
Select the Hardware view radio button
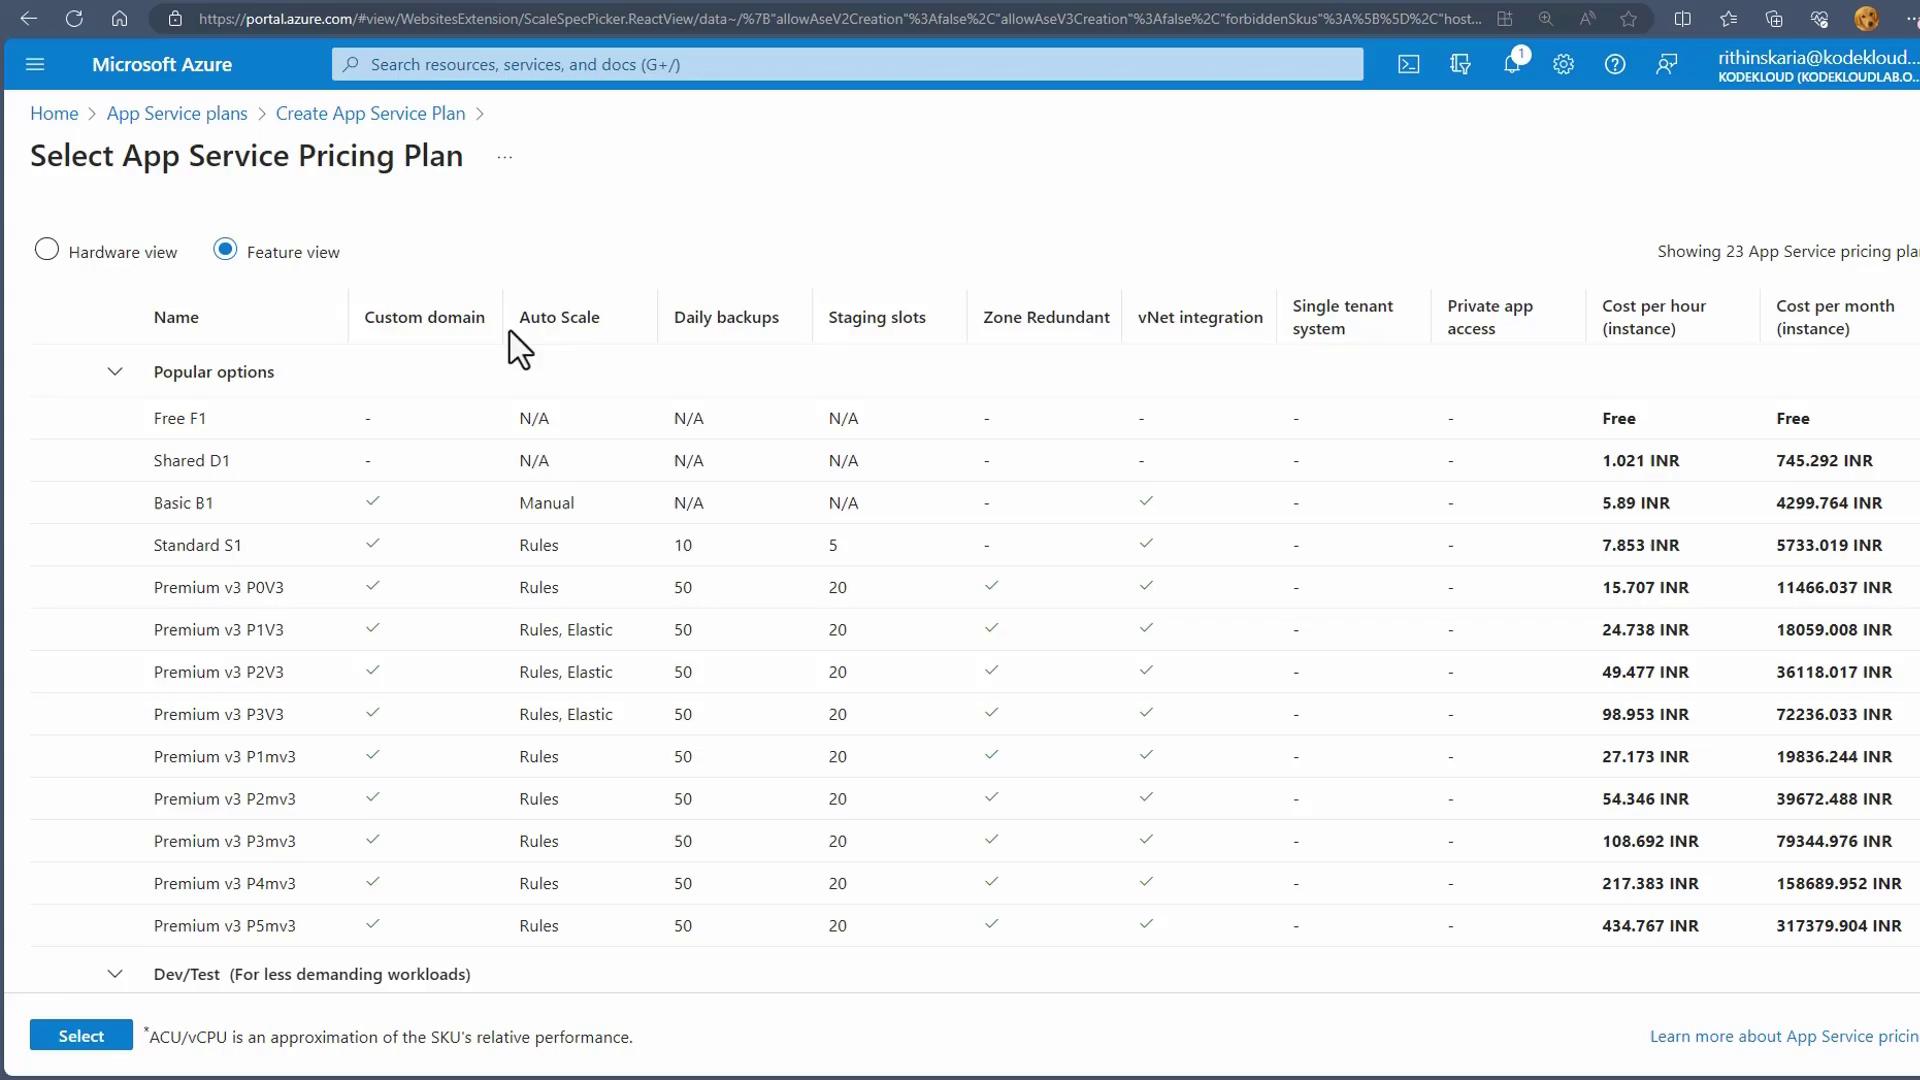[x=47, y=250]
